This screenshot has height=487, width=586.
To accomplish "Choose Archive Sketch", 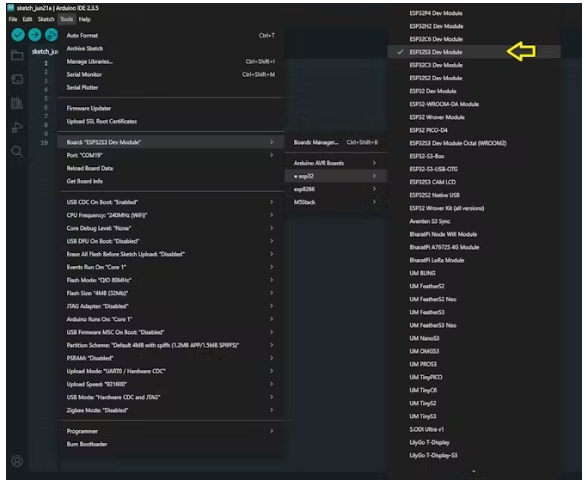I will coord(170,49).
